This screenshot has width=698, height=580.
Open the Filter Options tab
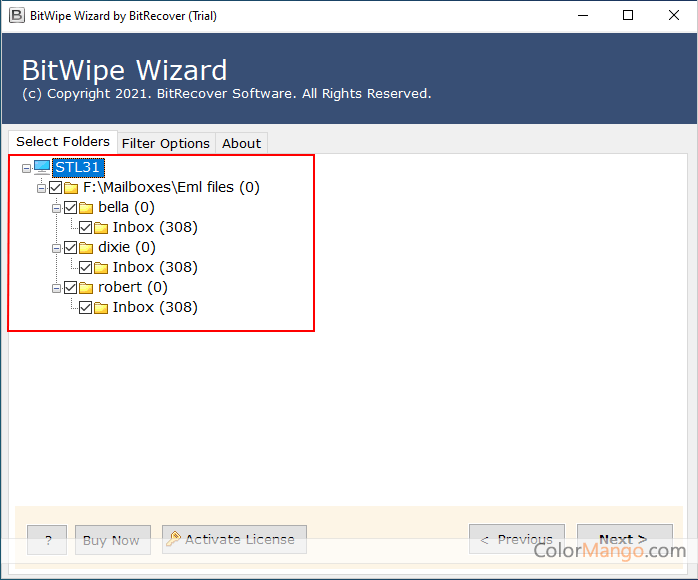pos(166,143)
